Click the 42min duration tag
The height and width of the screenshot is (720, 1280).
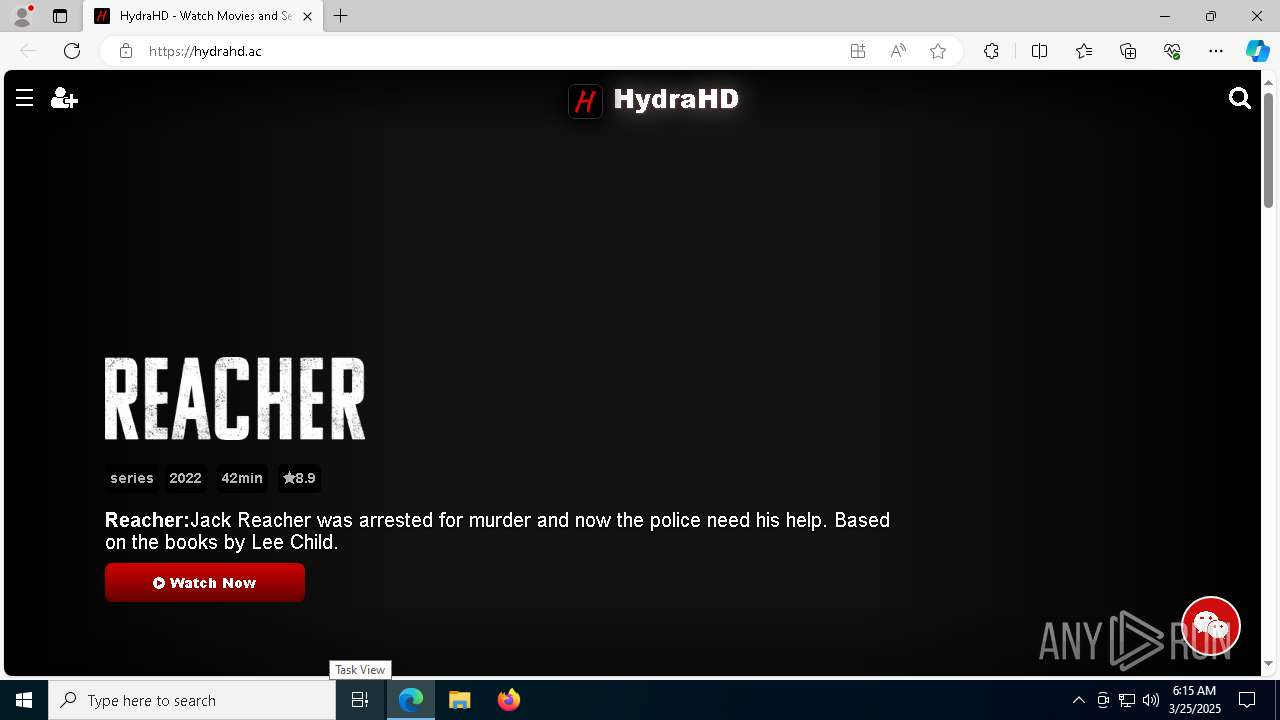[x=242, y=478]
